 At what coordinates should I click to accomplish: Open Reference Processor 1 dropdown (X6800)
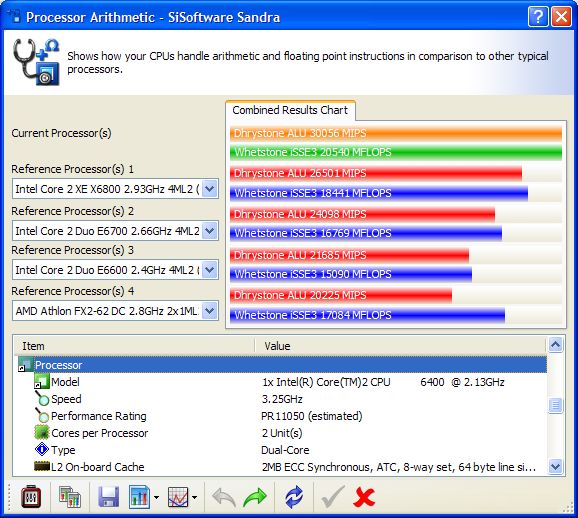click(x=210, y=189)
